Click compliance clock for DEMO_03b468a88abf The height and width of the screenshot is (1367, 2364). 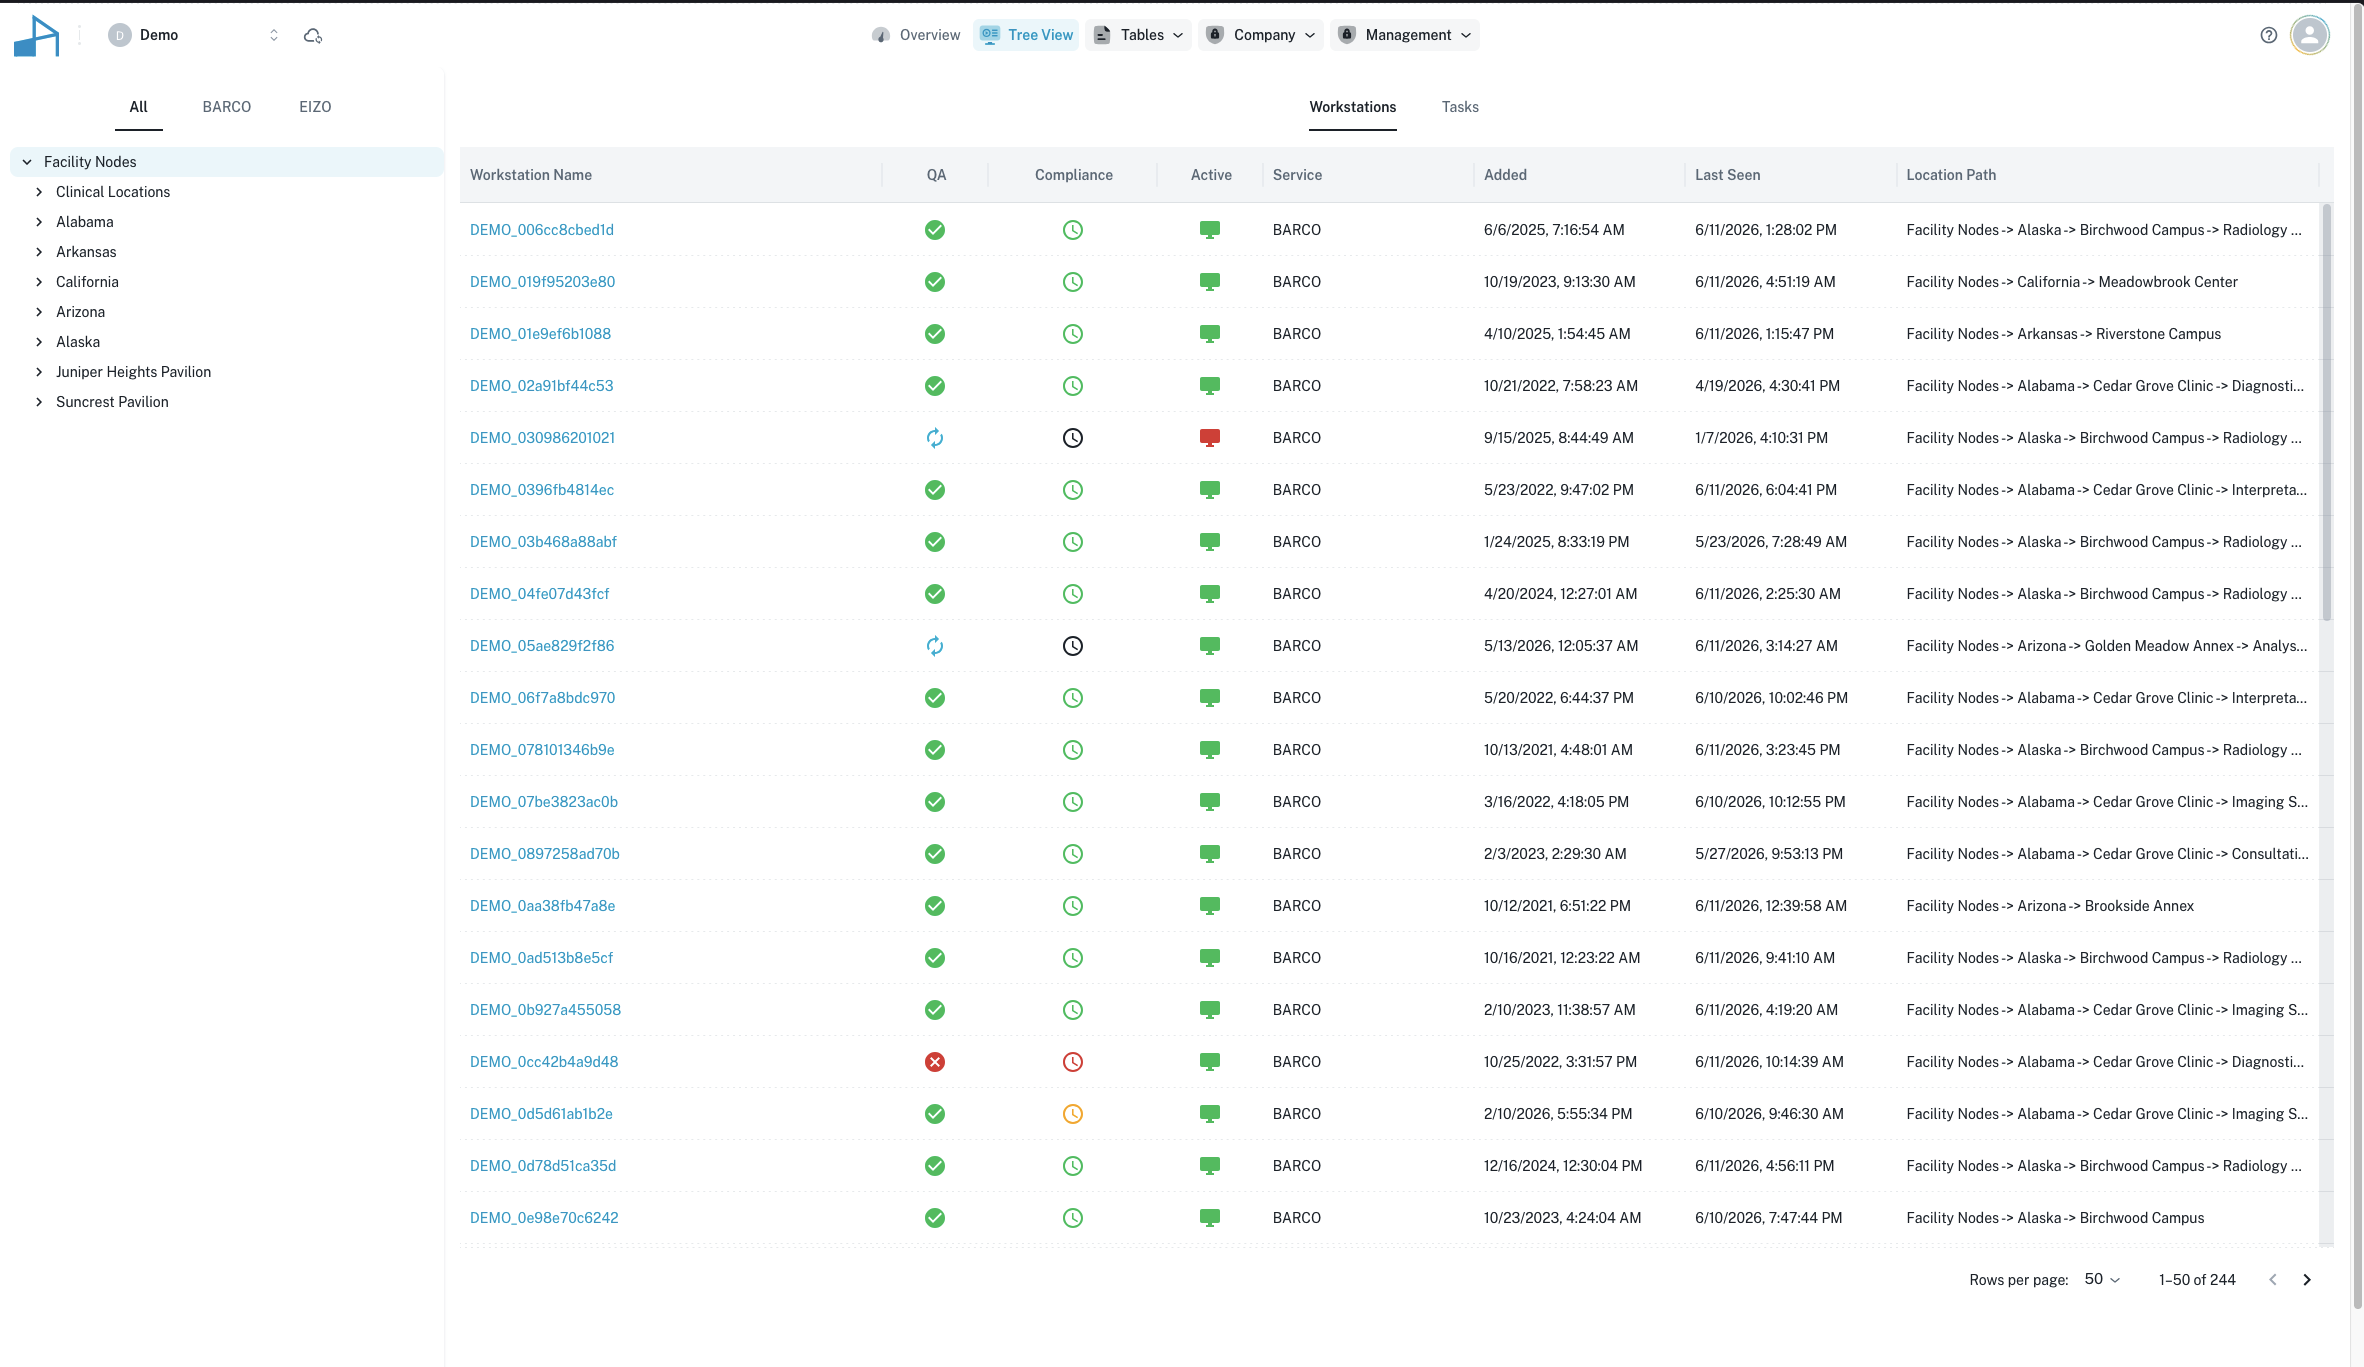(x=1073, y=542)
